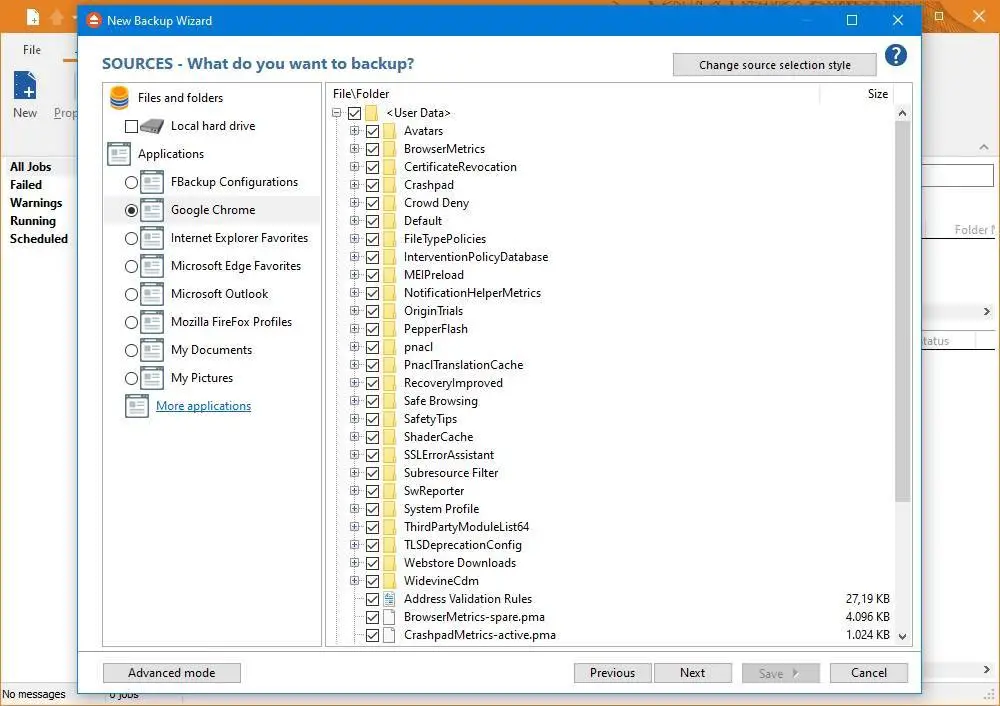Expand the Crowd Deny folder node
The width and height of the screenshot is (1000, 706).
[355, 203]
